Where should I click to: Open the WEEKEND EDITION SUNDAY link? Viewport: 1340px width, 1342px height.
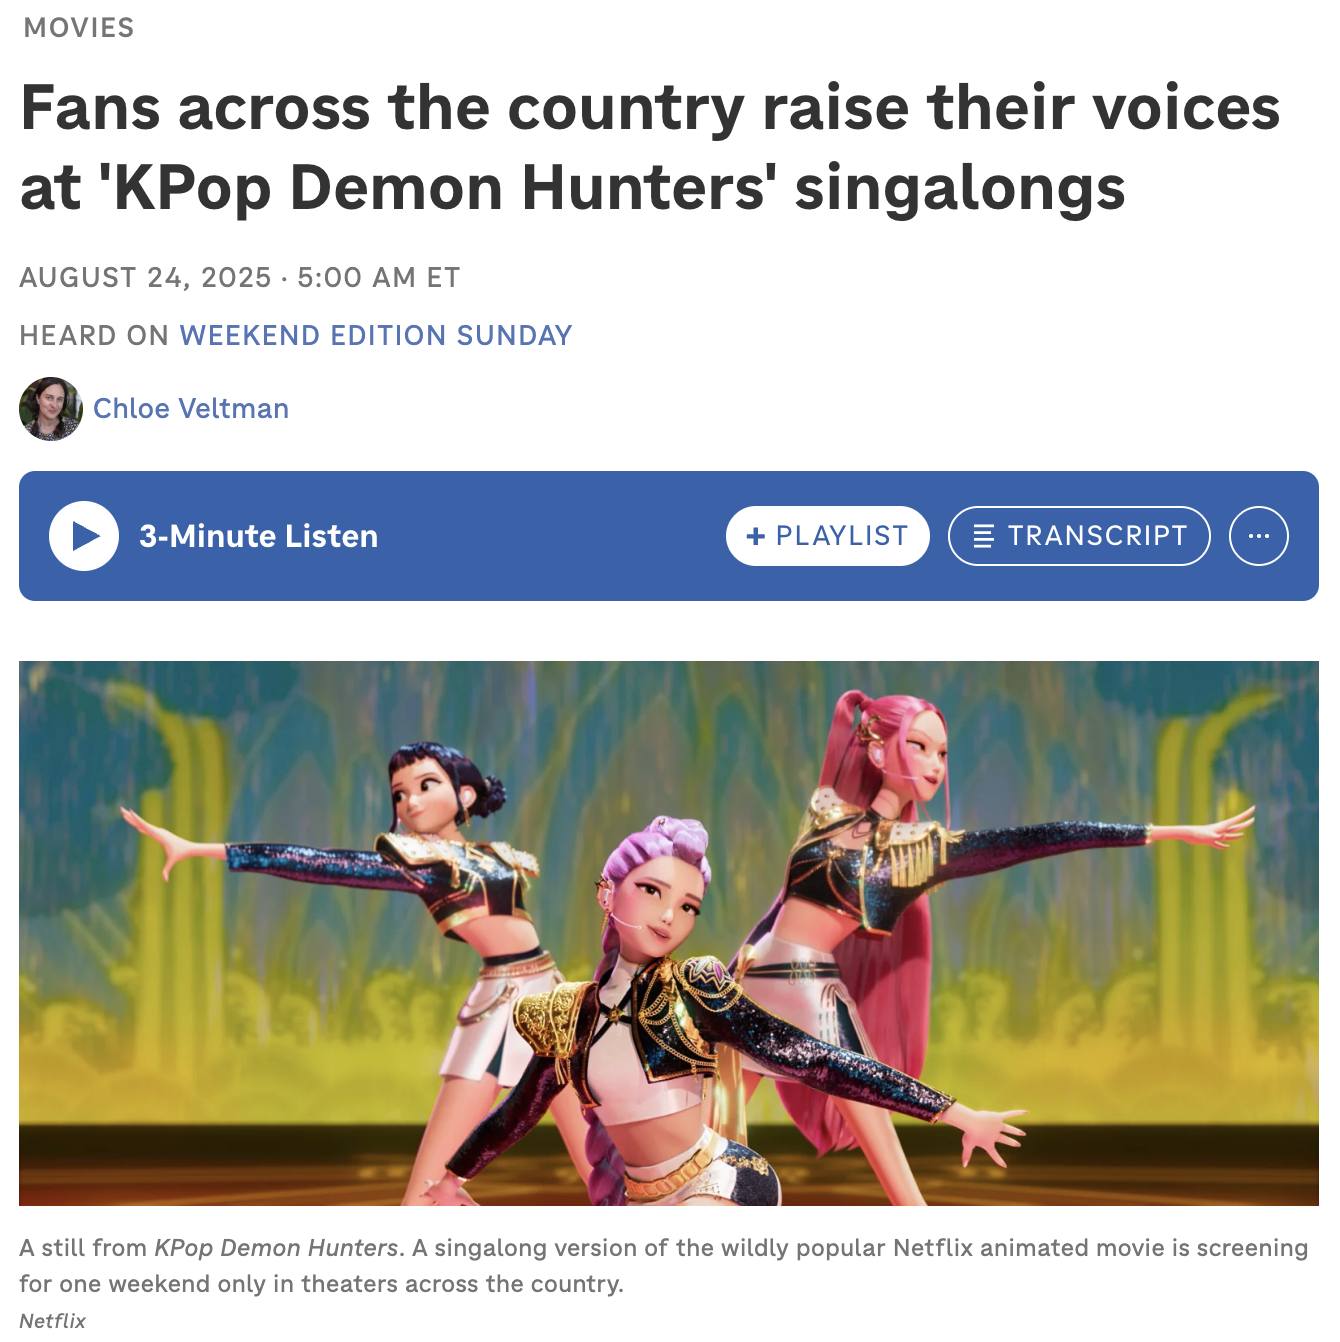point(376,335)
